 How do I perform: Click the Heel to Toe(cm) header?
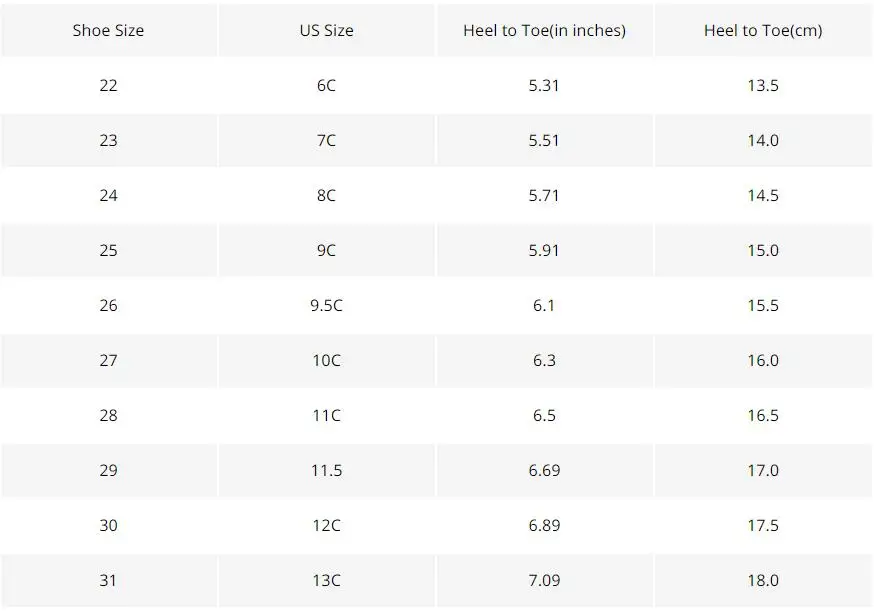coord(763,30)
